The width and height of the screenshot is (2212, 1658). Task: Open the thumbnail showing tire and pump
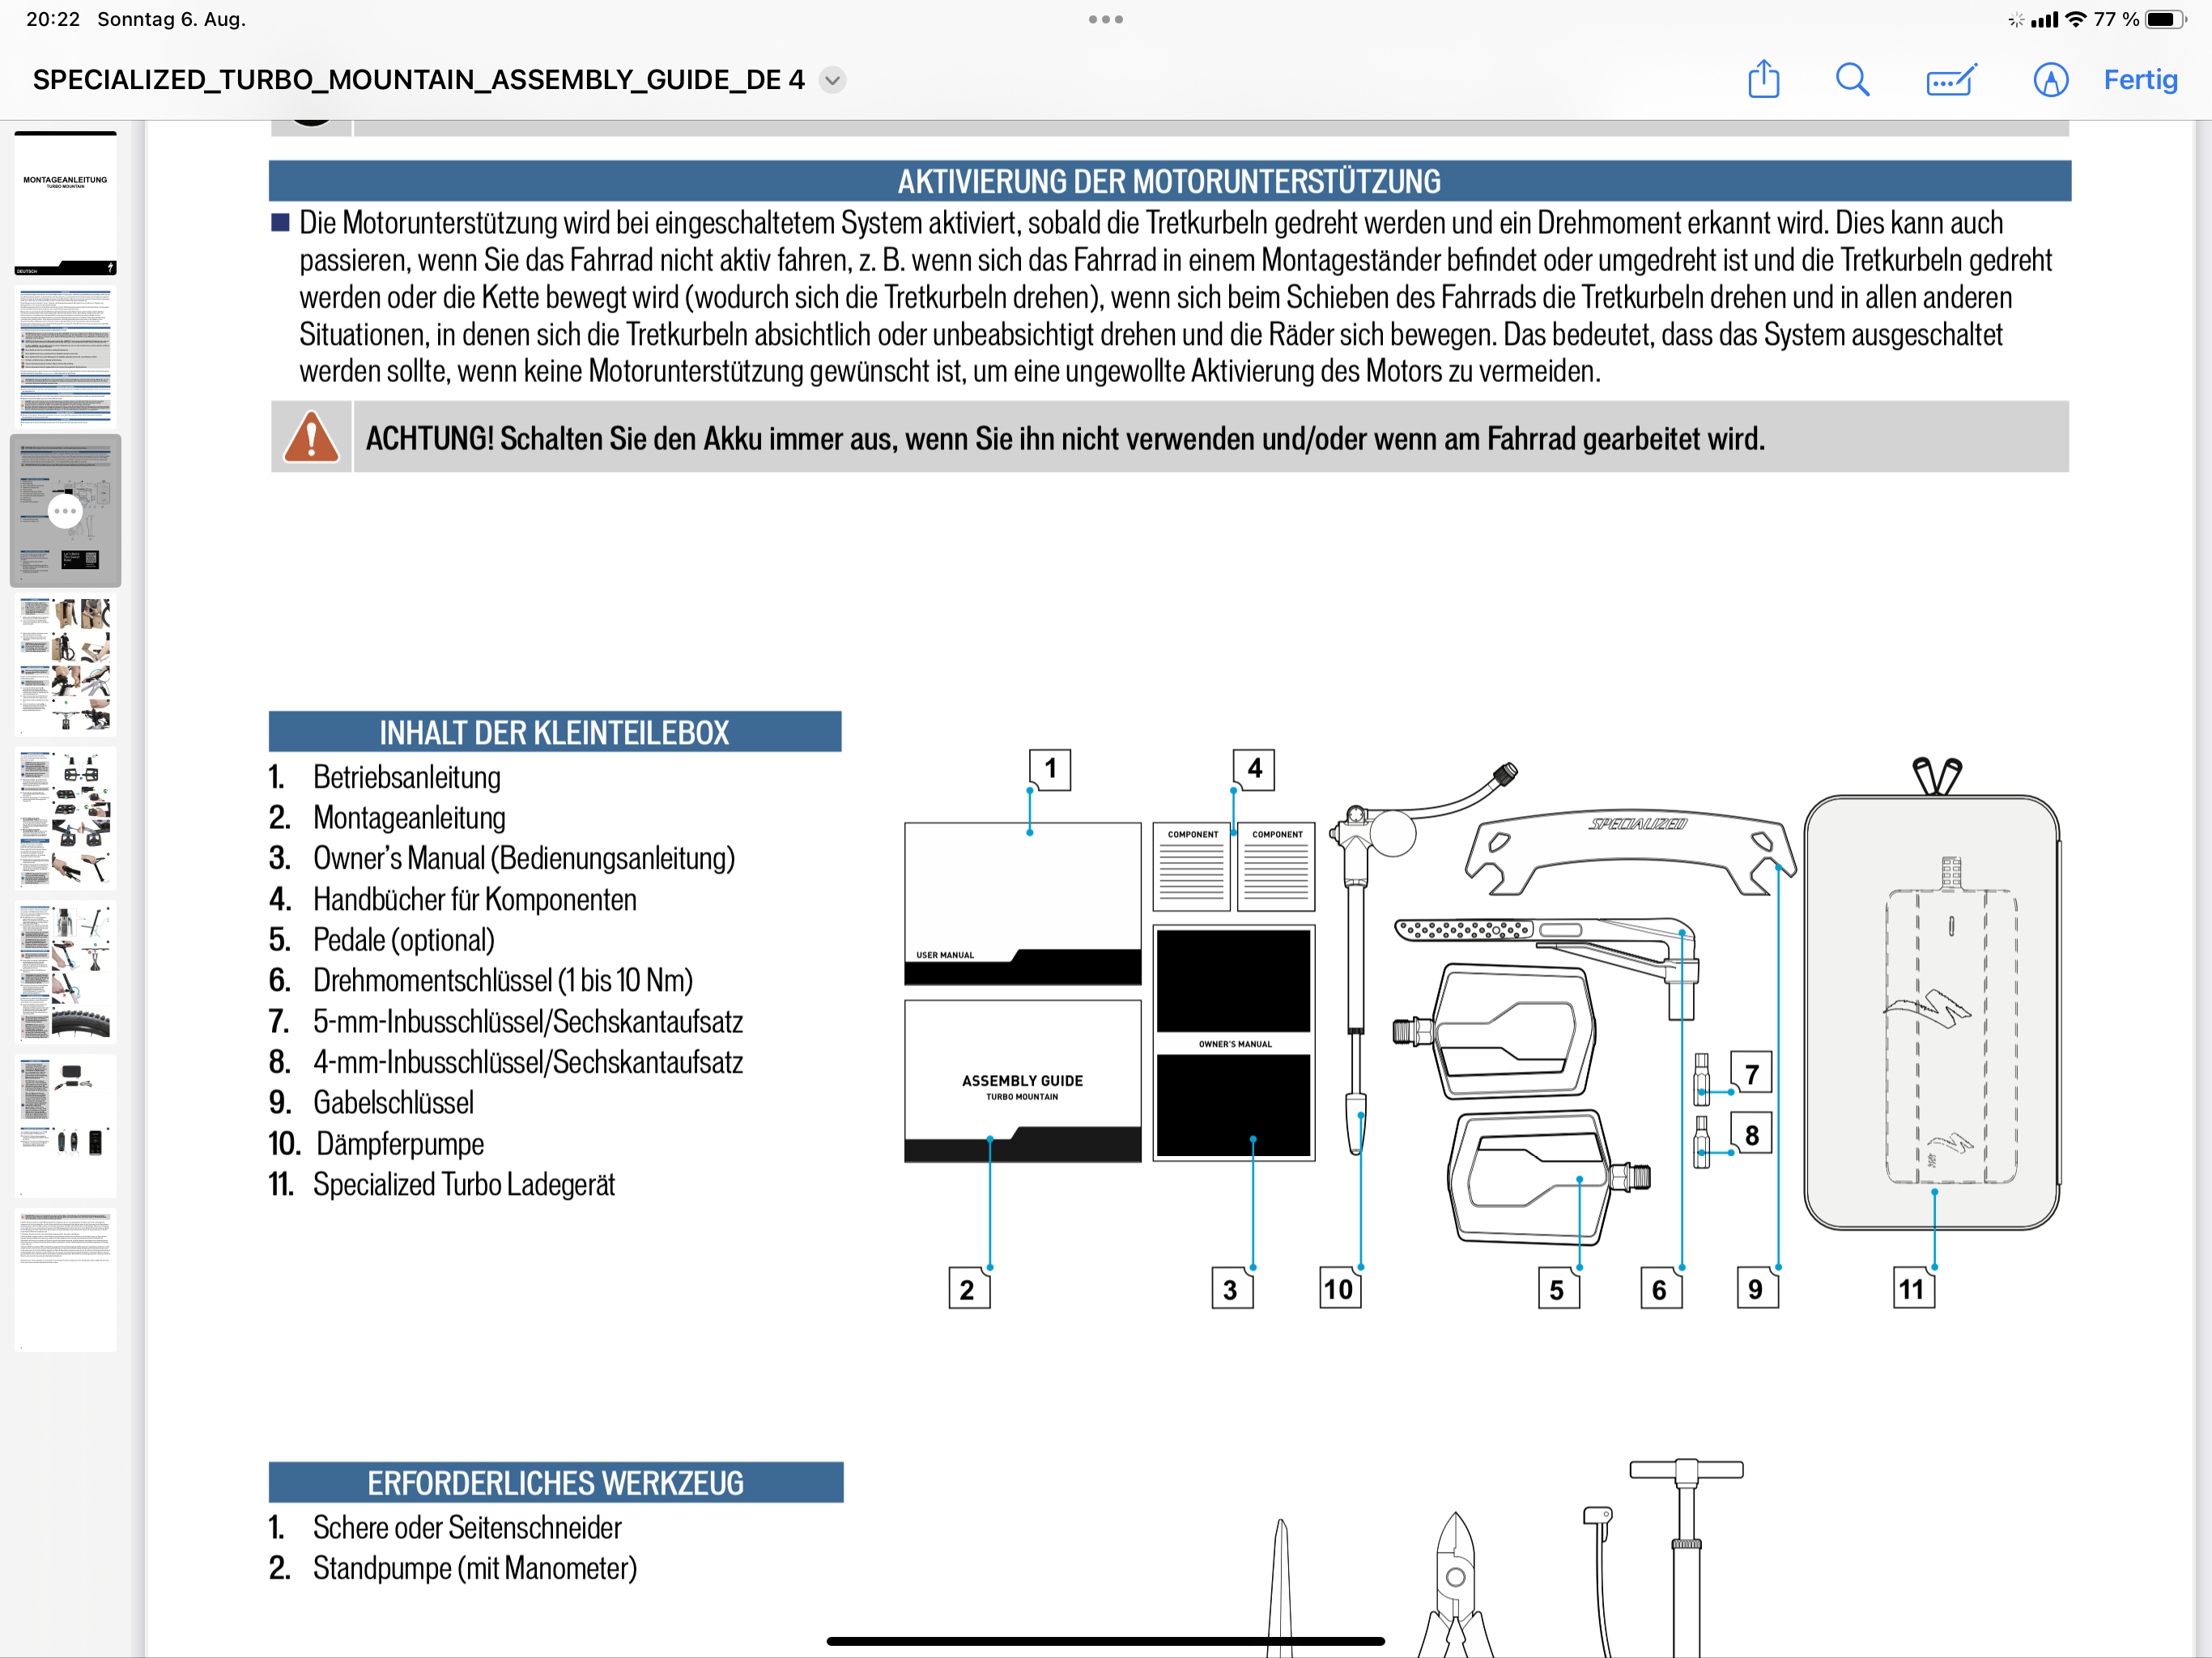[65, 972]
